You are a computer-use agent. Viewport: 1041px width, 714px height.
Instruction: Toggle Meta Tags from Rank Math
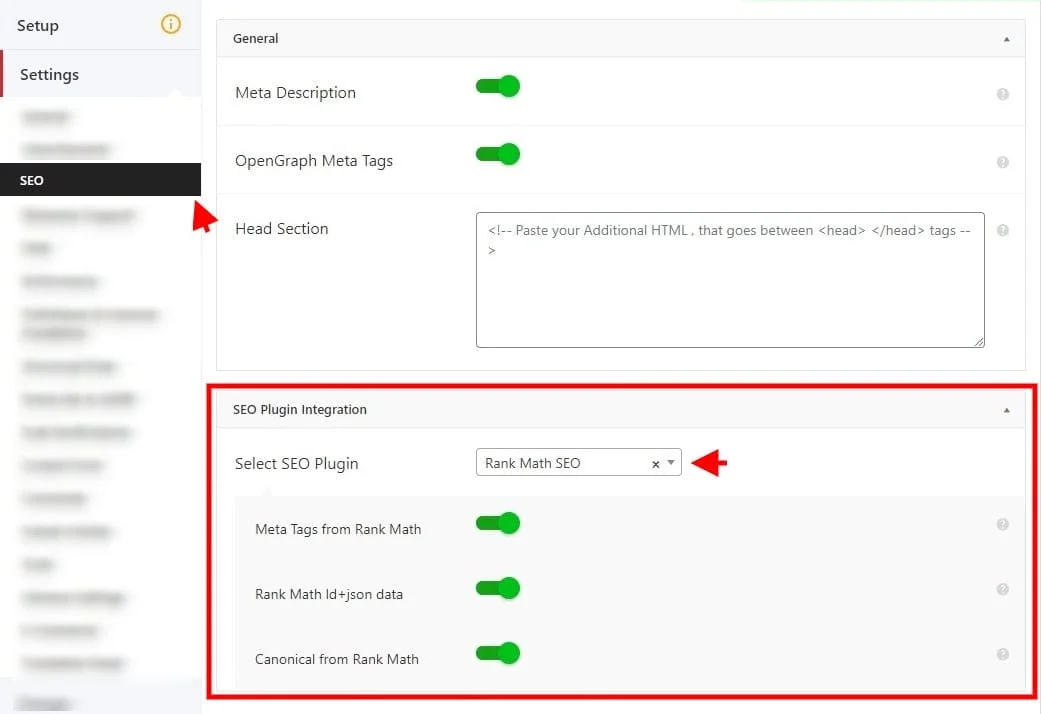pyautogui.click(x=498, y=523)
